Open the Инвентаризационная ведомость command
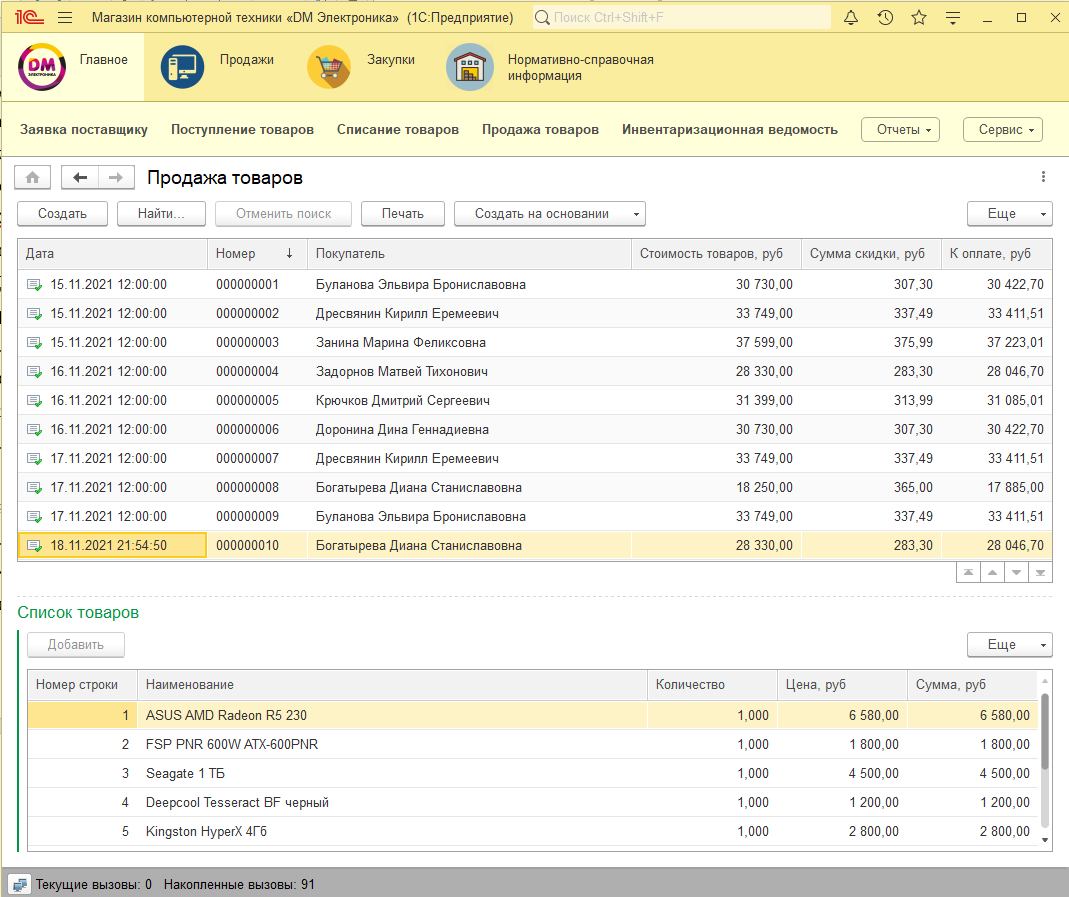 coord(729,130)
